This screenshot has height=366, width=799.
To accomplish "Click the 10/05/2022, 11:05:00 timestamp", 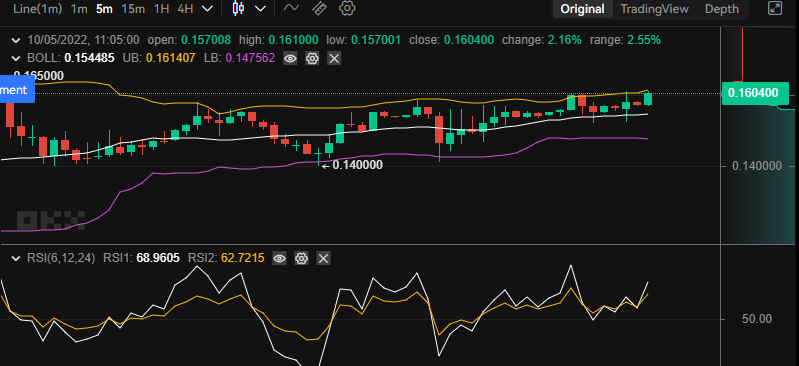I will [x=83, y=40].
